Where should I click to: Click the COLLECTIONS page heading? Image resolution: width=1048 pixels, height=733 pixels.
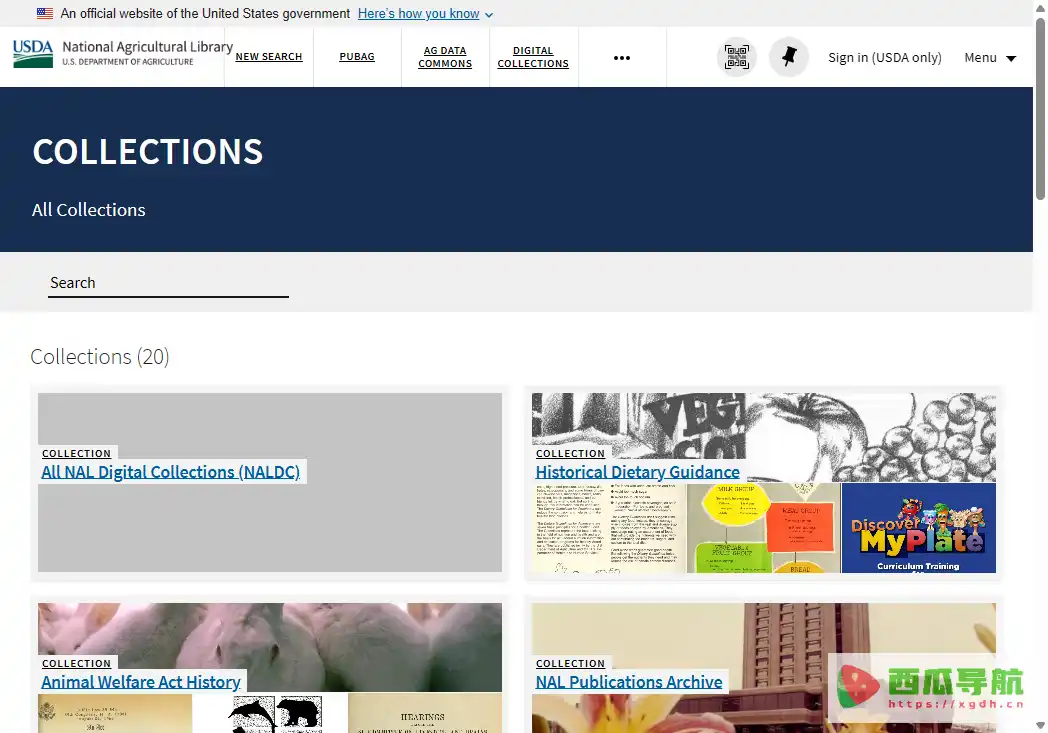pyautogui.click(x=148, y=152)
